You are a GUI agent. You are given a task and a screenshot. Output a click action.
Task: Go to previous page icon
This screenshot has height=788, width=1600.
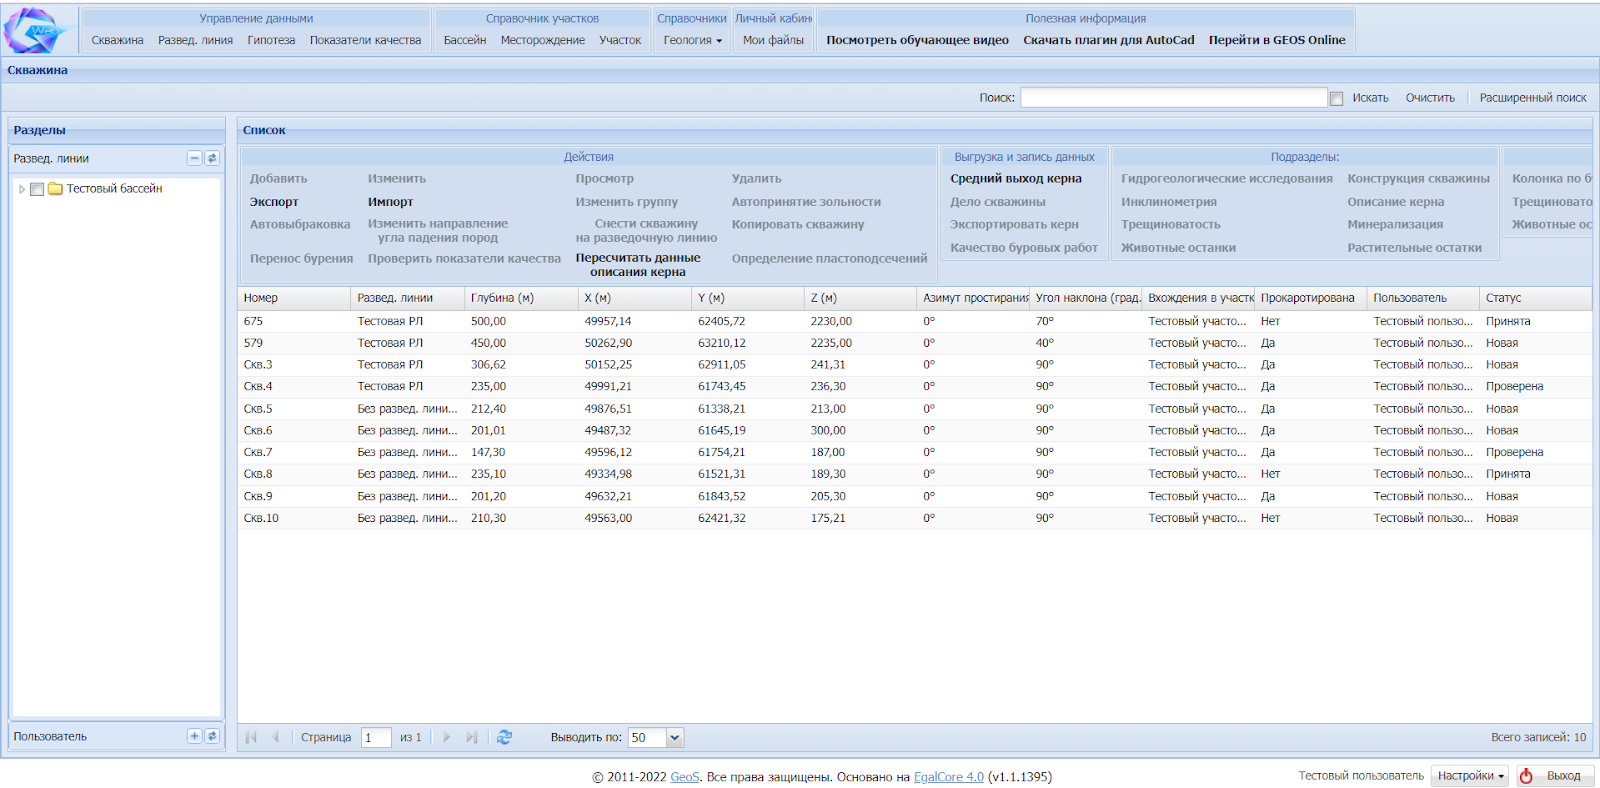click(275, 737)
